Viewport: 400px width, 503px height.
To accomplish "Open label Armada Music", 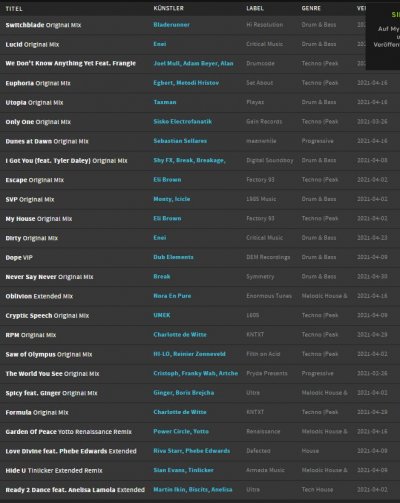I will click(x=265, y=470).
